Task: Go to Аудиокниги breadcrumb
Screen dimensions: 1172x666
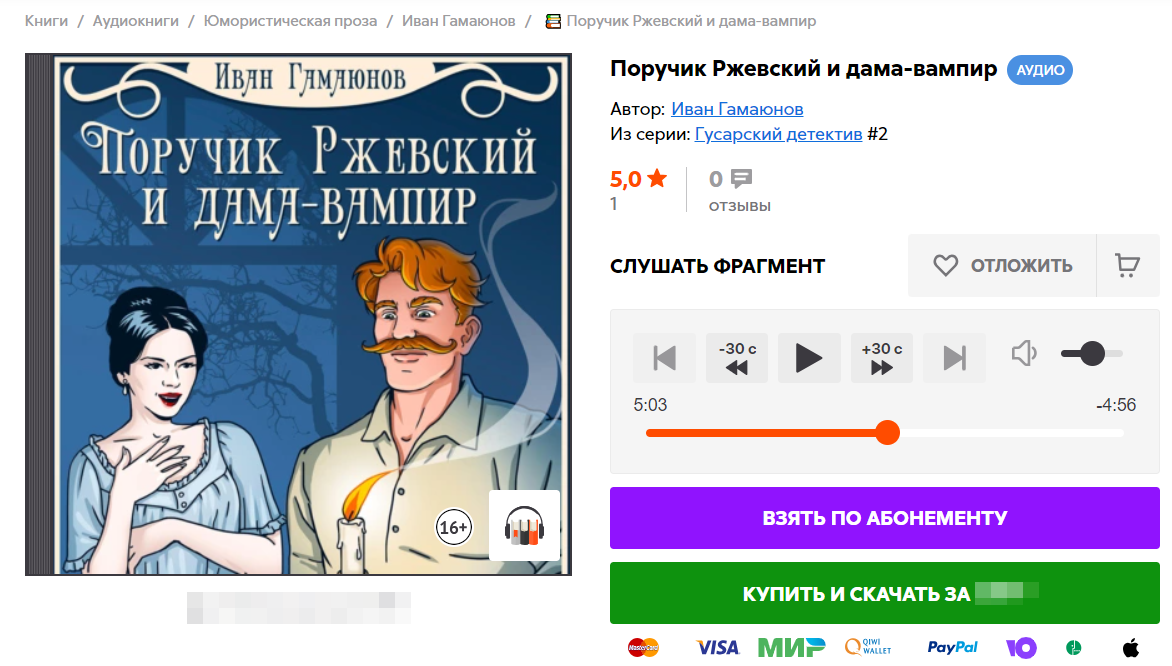Action: pos(135,21)
